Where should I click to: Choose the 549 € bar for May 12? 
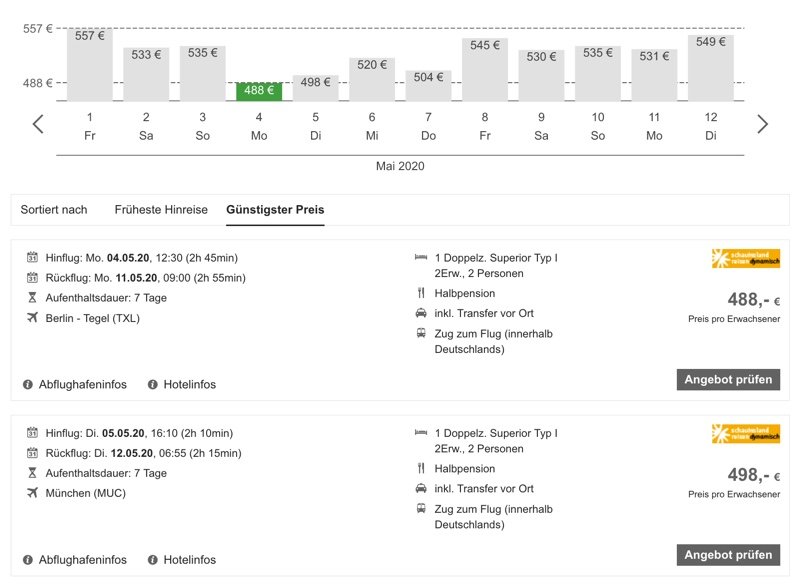[711, 68]
